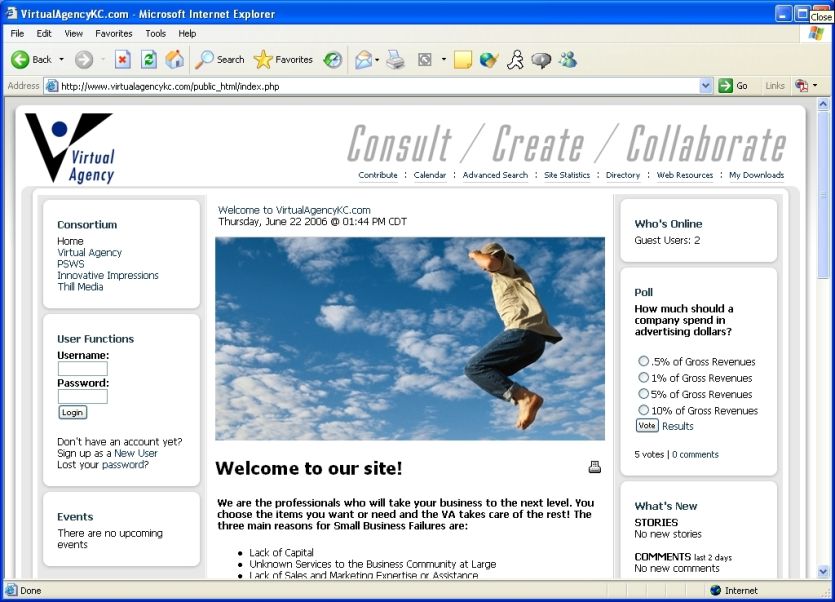Image resolution: width=835 pixels, height=602 pixels.
Task: Open the Favorites star panel
Action: point(283,60)
